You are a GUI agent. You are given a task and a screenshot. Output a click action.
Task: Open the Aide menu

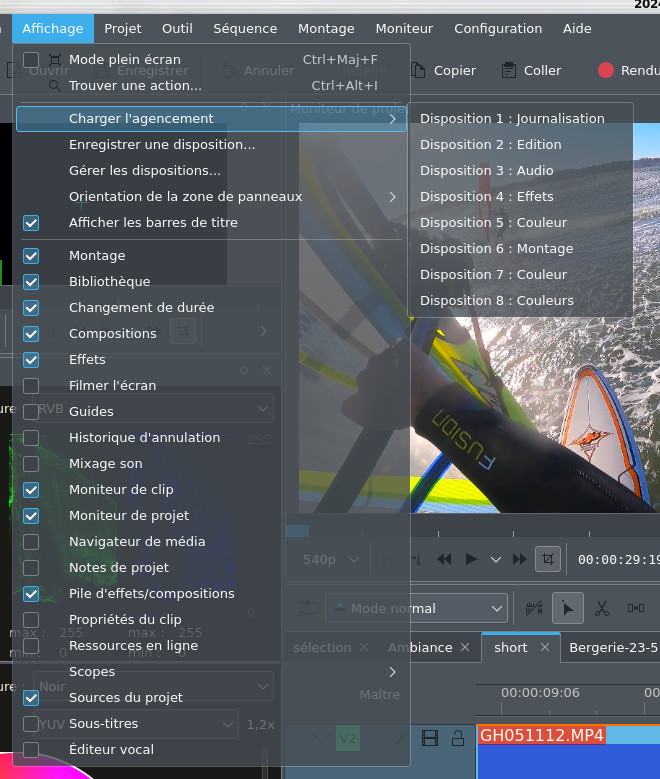[577, 29]
